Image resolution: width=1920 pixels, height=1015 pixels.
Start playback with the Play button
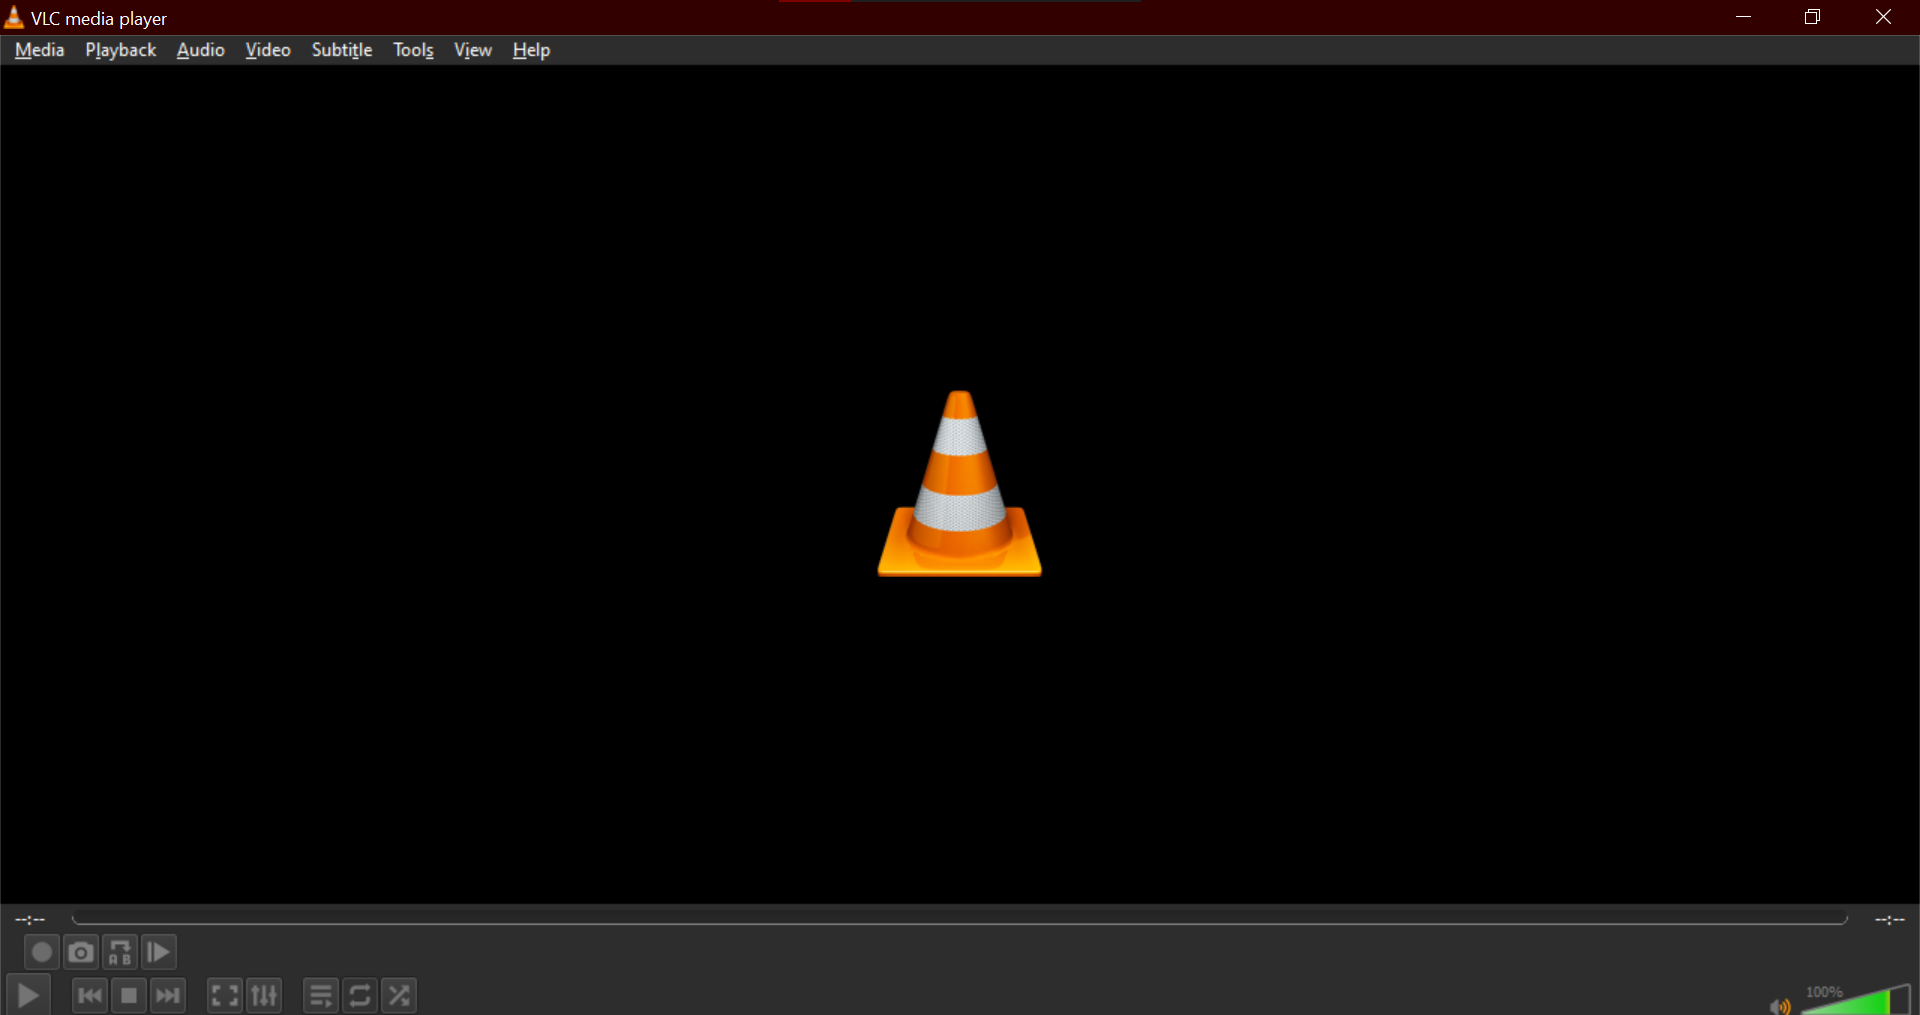28,995
